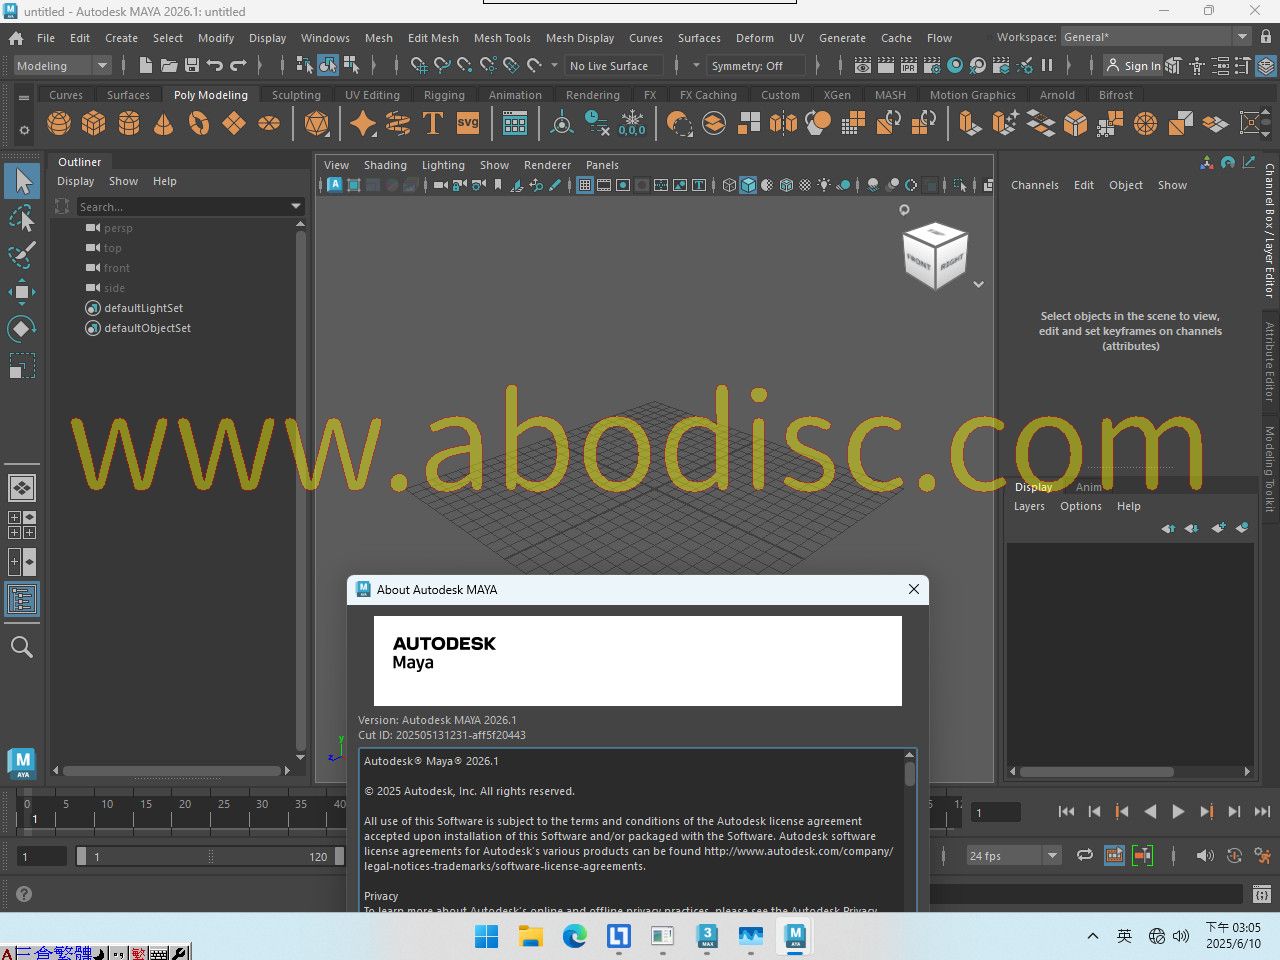Screen dimensions: 1280x960
Task: Click the SVG import shelf icon
Action: pos(468,123)
